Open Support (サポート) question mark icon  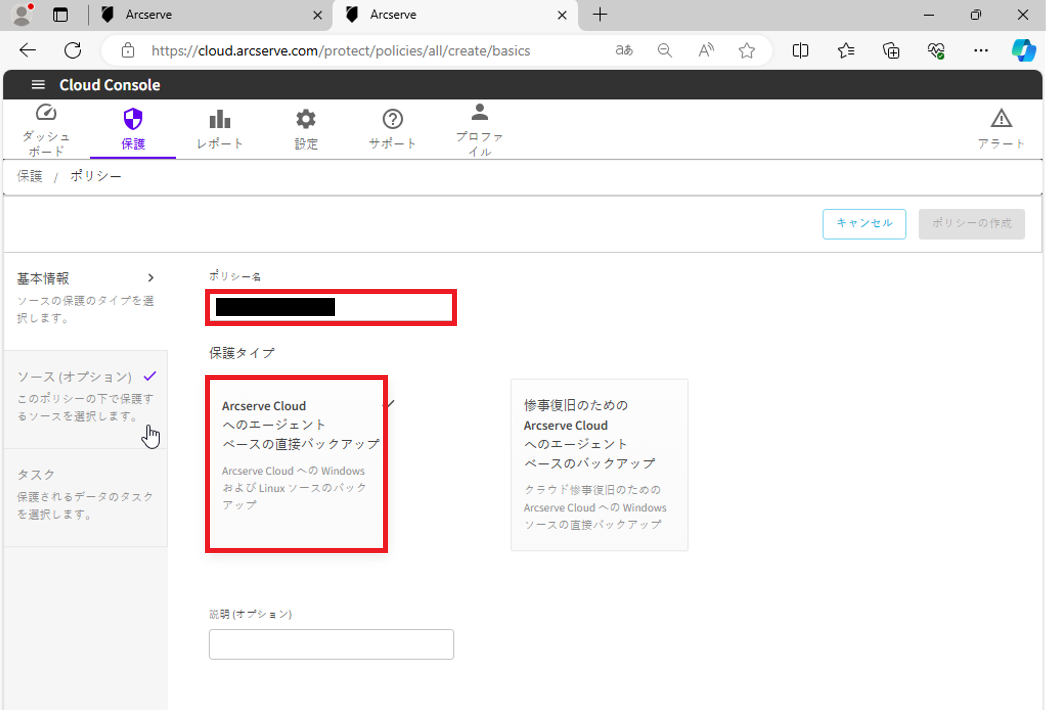tap(393, 119)
